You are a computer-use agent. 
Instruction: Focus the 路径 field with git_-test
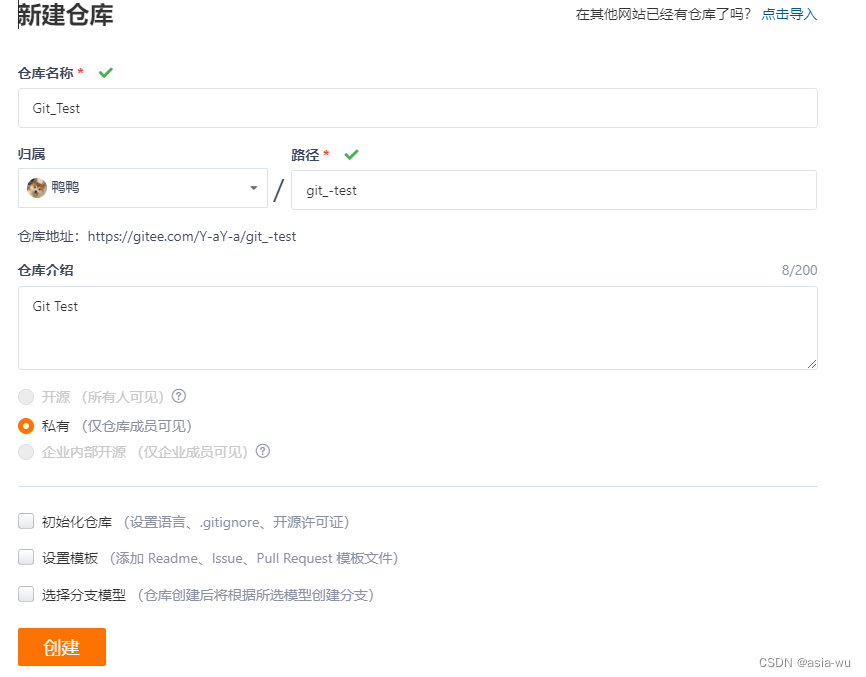(x=554, y=190)
